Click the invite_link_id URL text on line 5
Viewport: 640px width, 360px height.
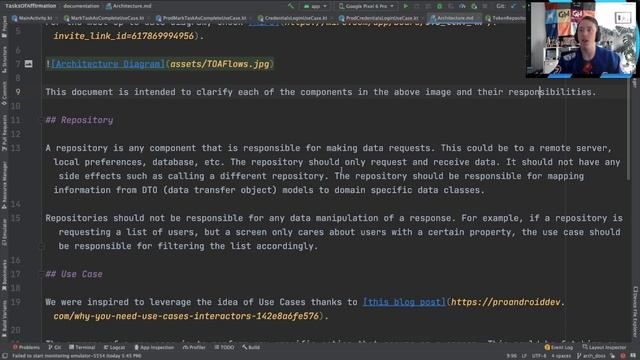(x=124, y=36)
